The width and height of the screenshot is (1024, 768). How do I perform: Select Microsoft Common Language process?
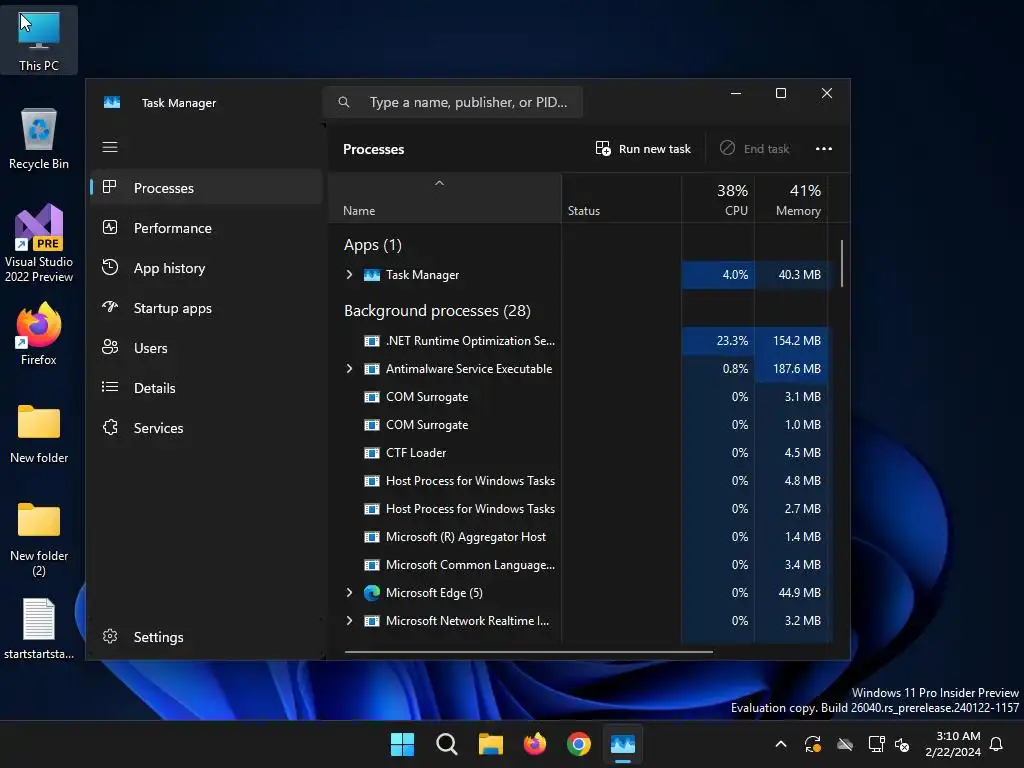click(x=579, y=565)
